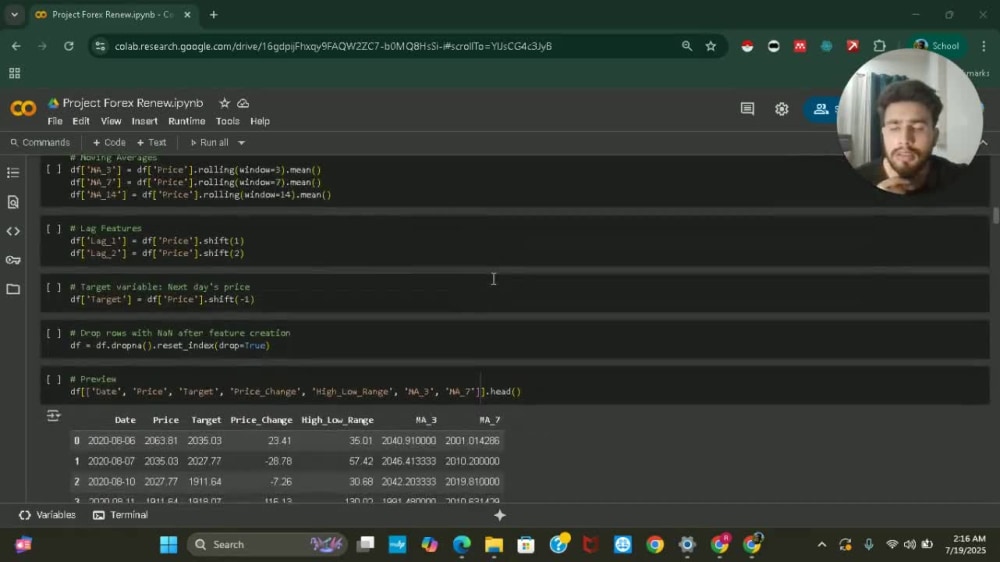Open the find and replace sidebar
This screenshot has height=562, width=1000.
point(13,202)
